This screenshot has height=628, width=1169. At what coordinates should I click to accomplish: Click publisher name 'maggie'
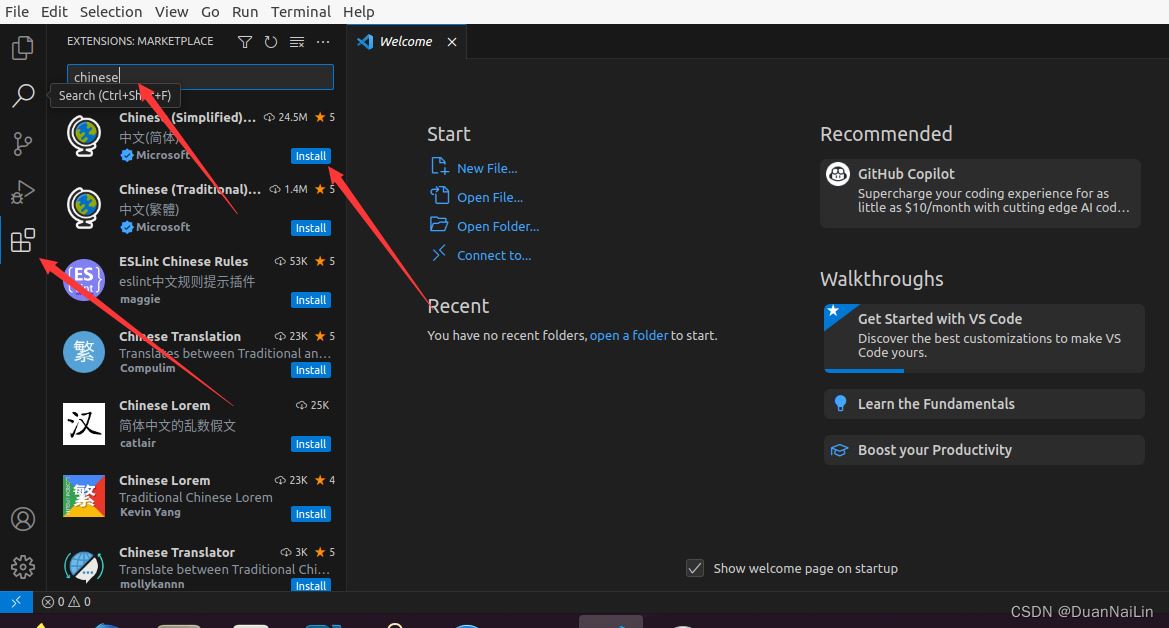[140, 299]
